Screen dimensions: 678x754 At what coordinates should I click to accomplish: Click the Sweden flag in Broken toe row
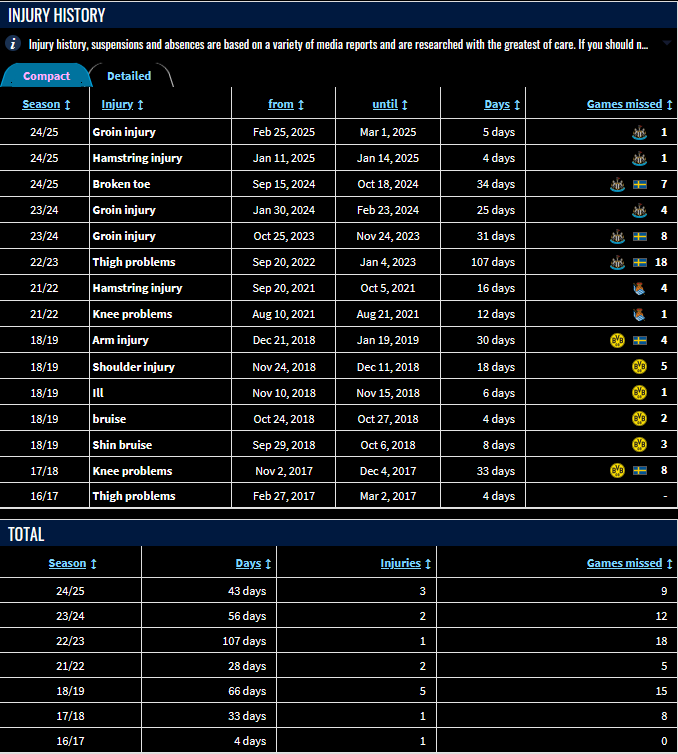tap(640, 184)
